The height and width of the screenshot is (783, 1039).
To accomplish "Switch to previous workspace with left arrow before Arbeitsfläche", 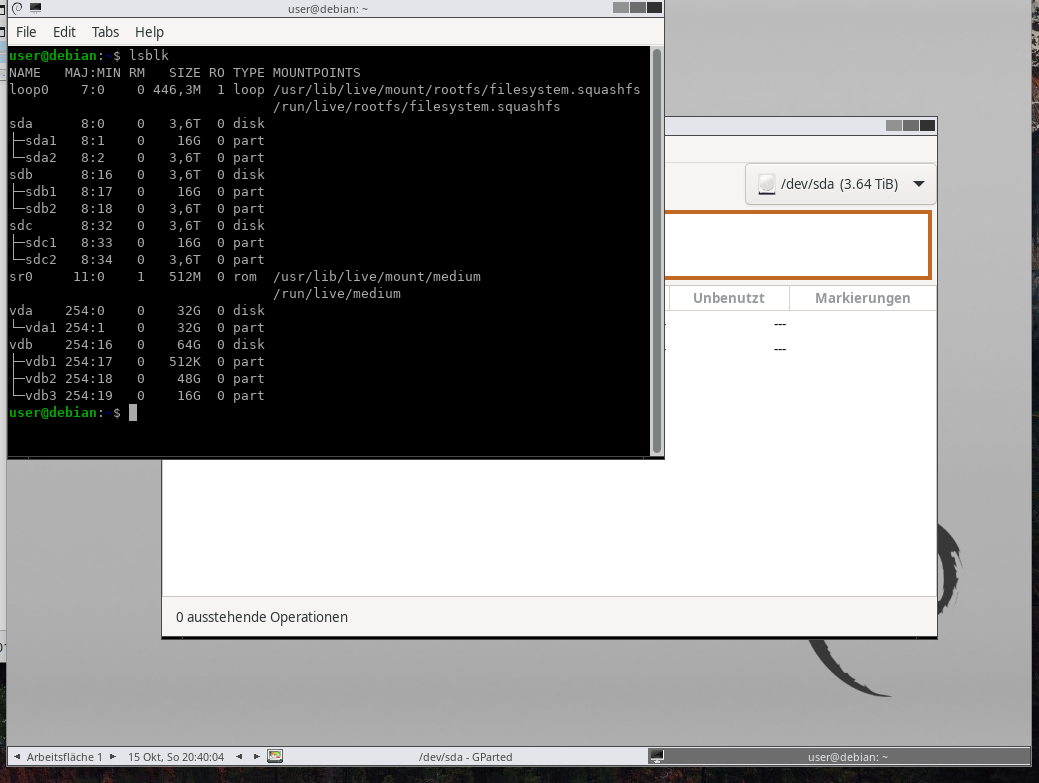I will (x=17, y=757).
